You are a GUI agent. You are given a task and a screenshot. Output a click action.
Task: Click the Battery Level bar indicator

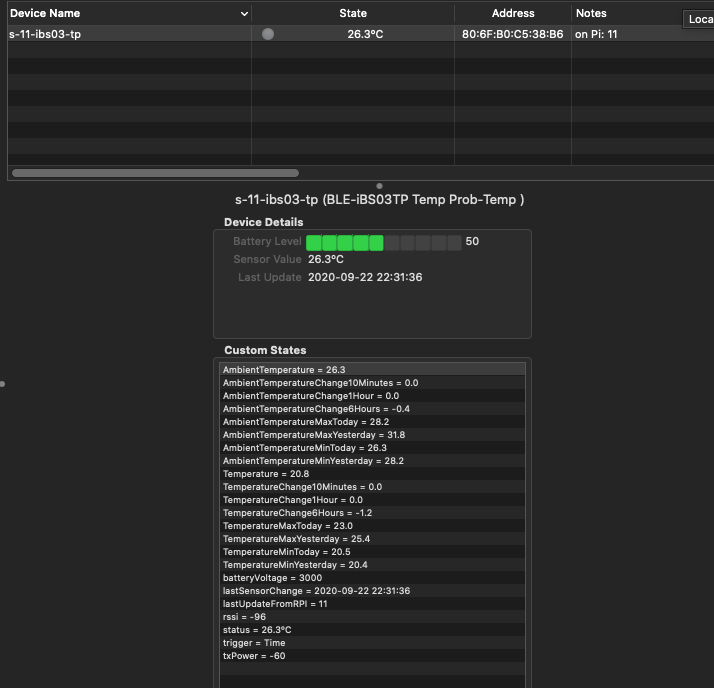pos(384,243)
